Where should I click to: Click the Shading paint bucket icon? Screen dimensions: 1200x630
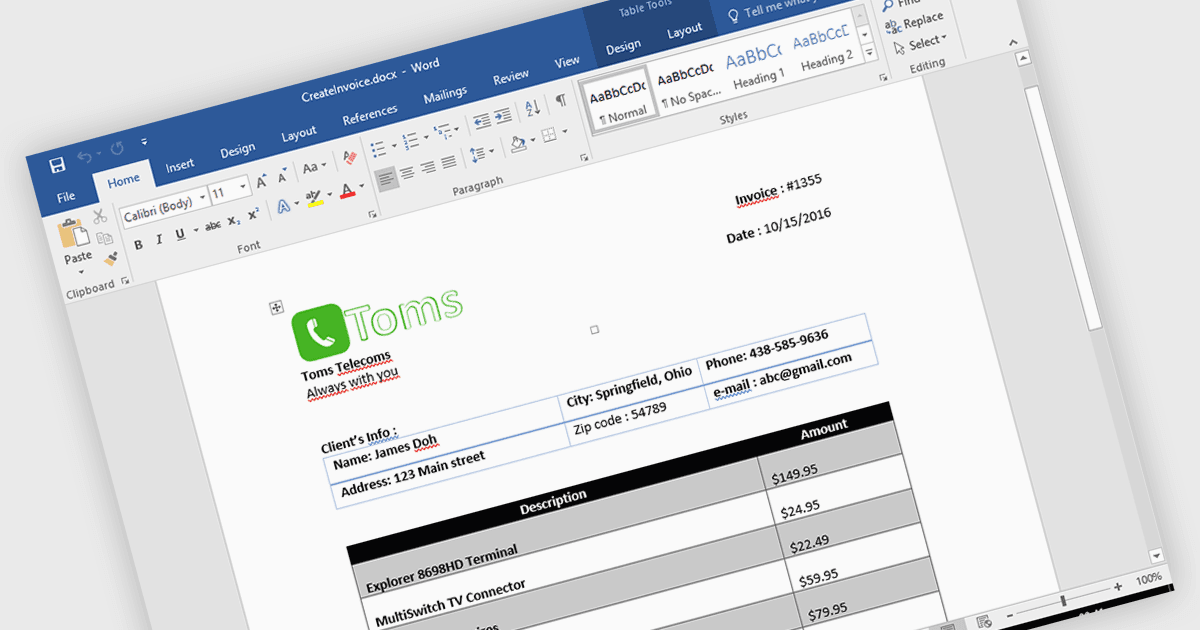click(x=517, y=143)
